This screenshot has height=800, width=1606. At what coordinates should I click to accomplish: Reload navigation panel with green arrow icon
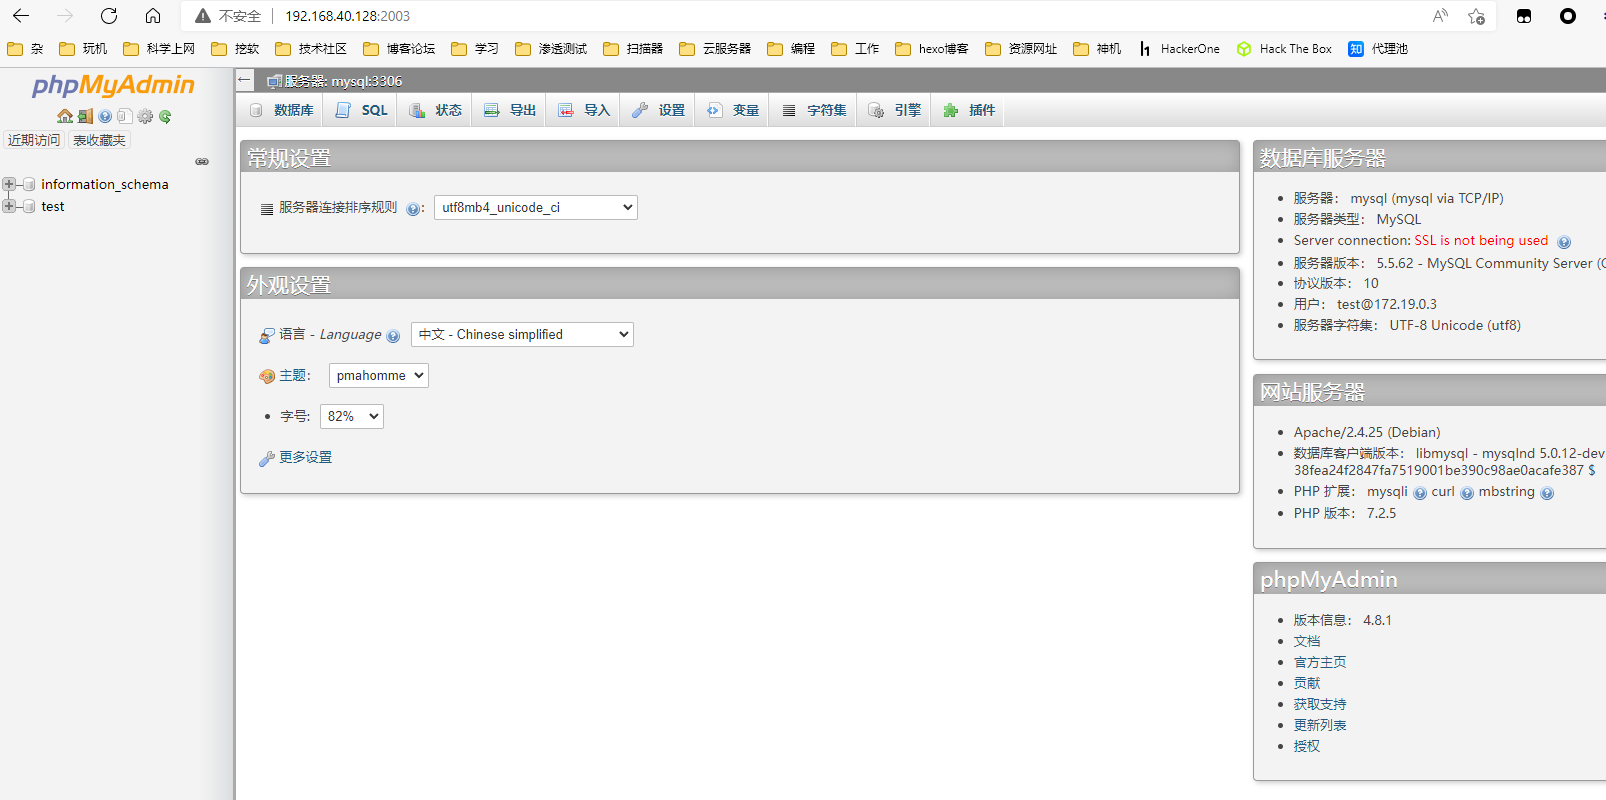pos(165,117)
